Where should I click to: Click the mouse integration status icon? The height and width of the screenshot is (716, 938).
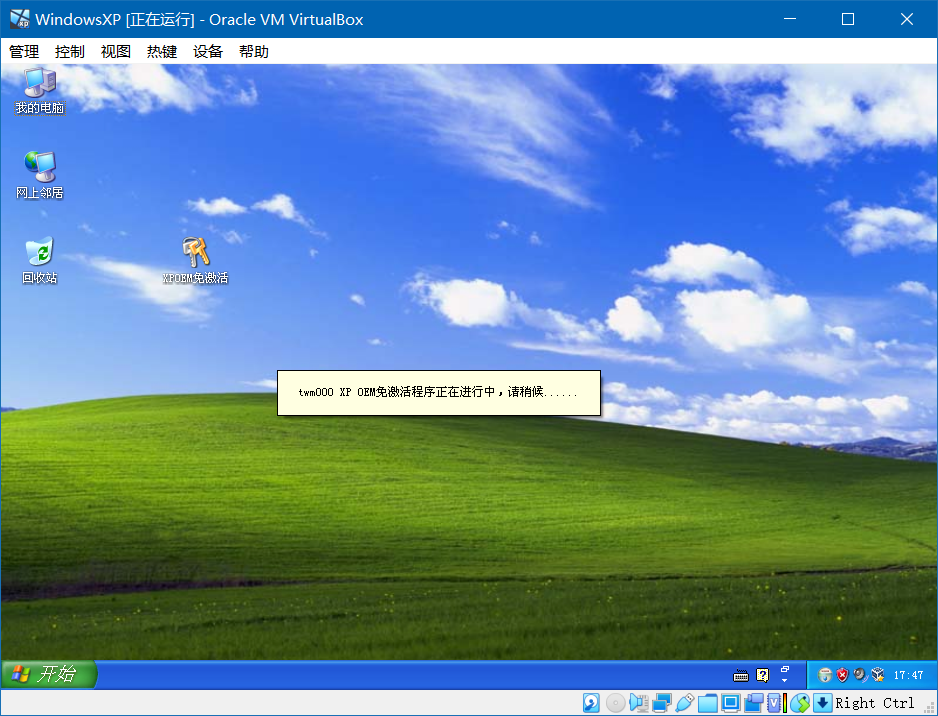point(799,703)
